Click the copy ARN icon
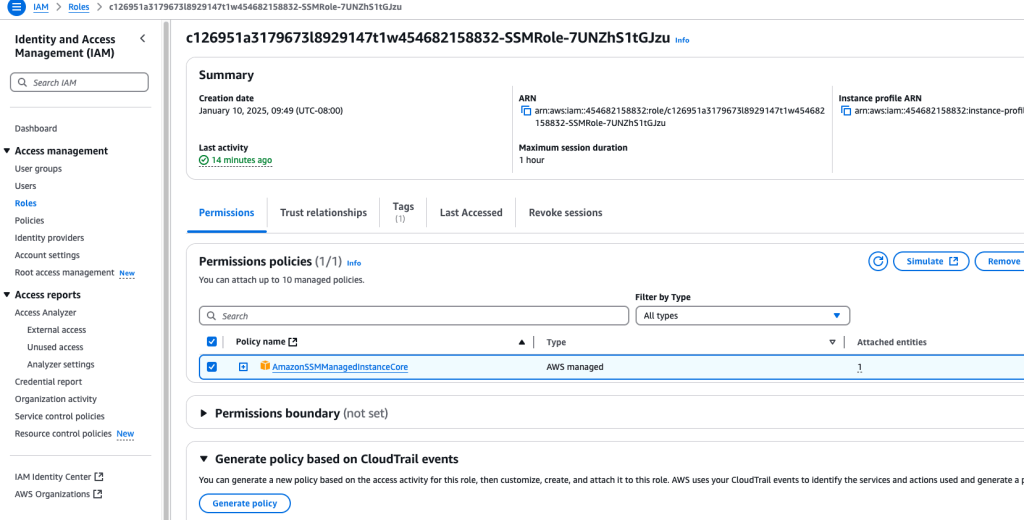This screenshot has height=520, width=1024. coord(526,111)
